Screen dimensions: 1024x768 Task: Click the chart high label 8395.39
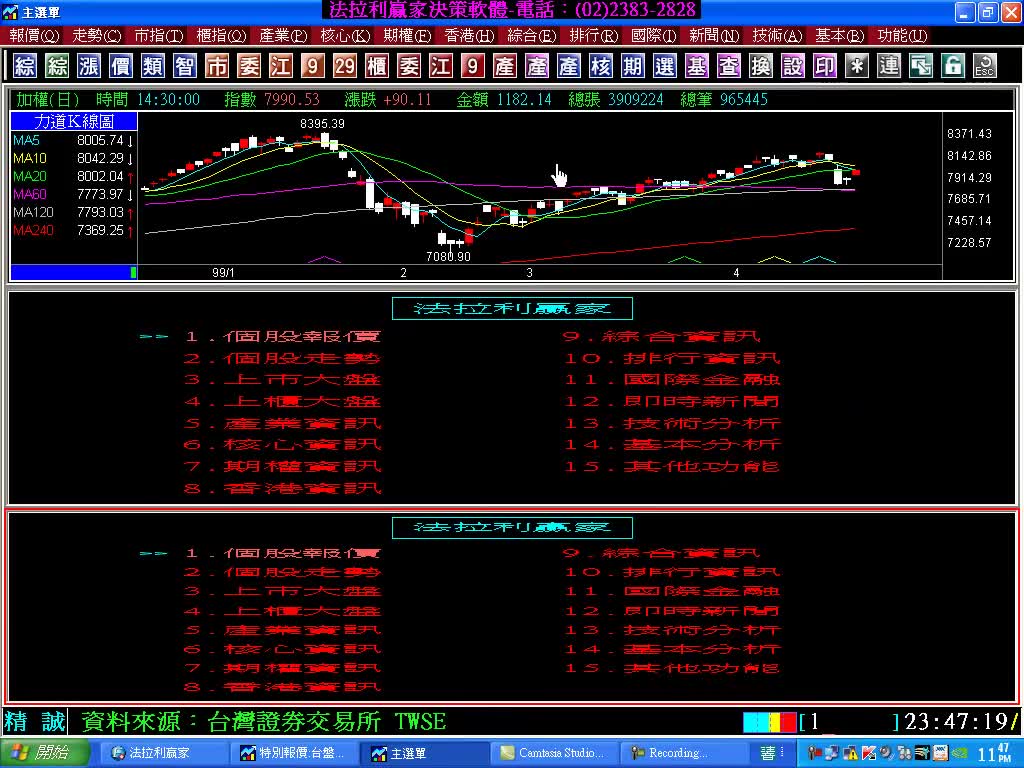click(x=322, y=123)
